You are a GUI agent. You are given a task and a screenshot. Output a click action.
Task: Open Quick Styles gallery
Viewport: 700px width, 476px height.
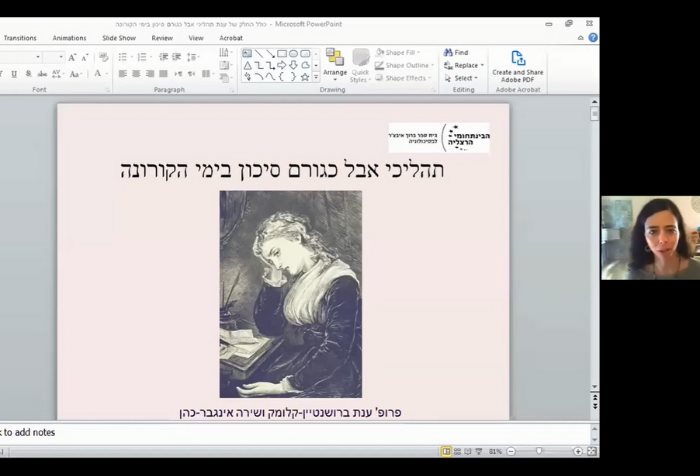(360, 66)
